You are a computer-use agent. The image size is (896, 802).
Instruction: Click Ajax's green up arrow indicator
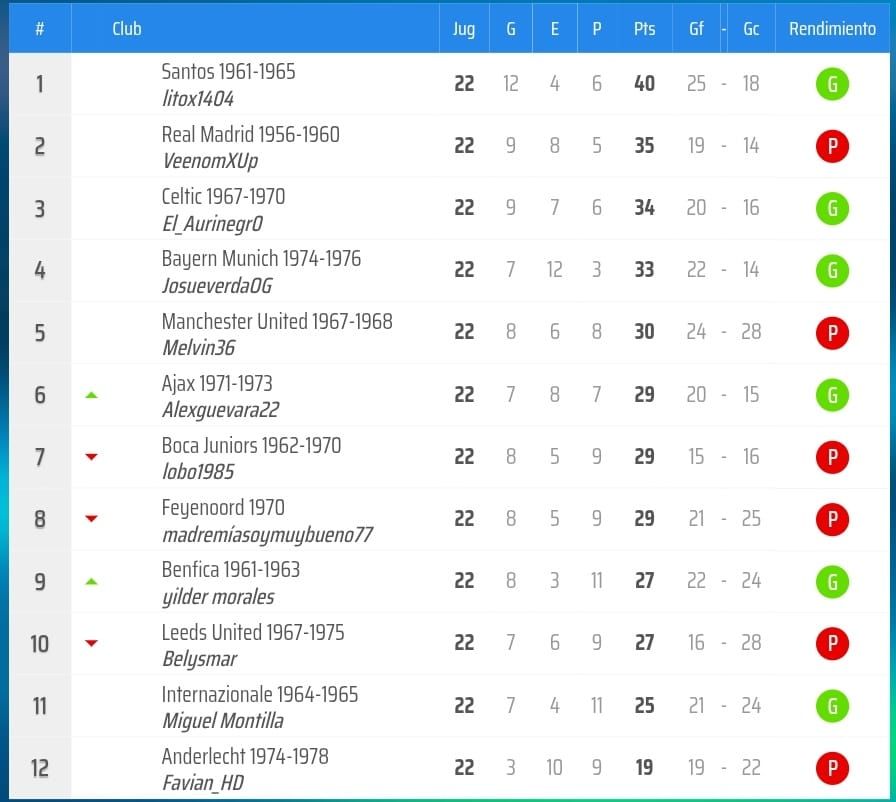91,395
